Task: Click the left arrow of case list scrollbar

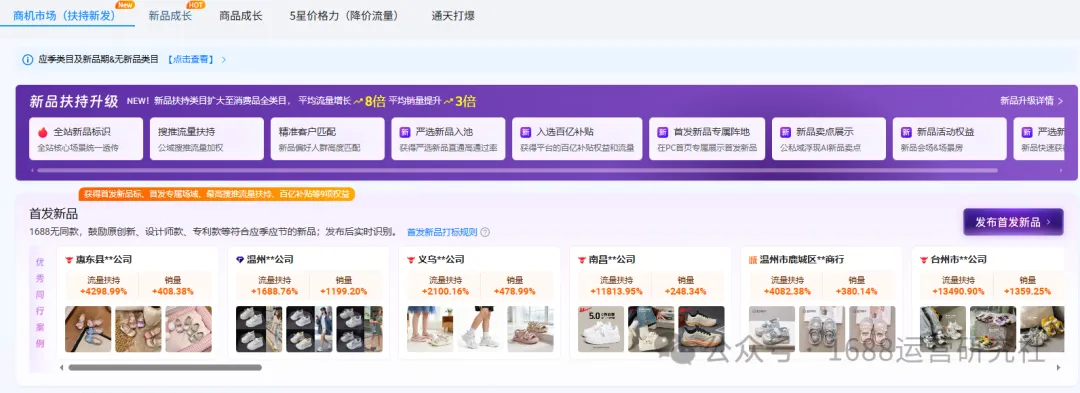Action: click(61, 368)
